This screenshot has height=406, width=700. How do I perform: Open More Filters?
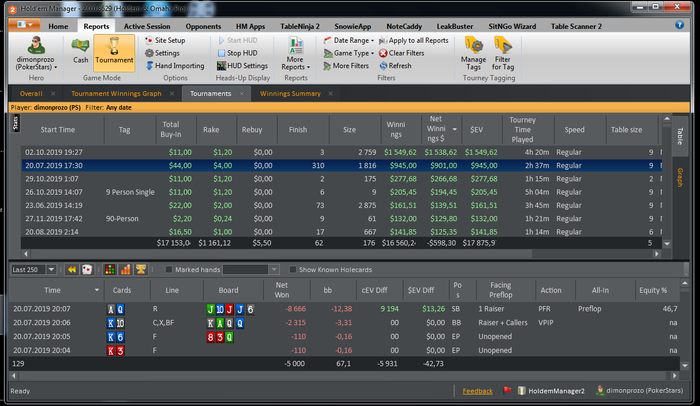pos(346,66)
